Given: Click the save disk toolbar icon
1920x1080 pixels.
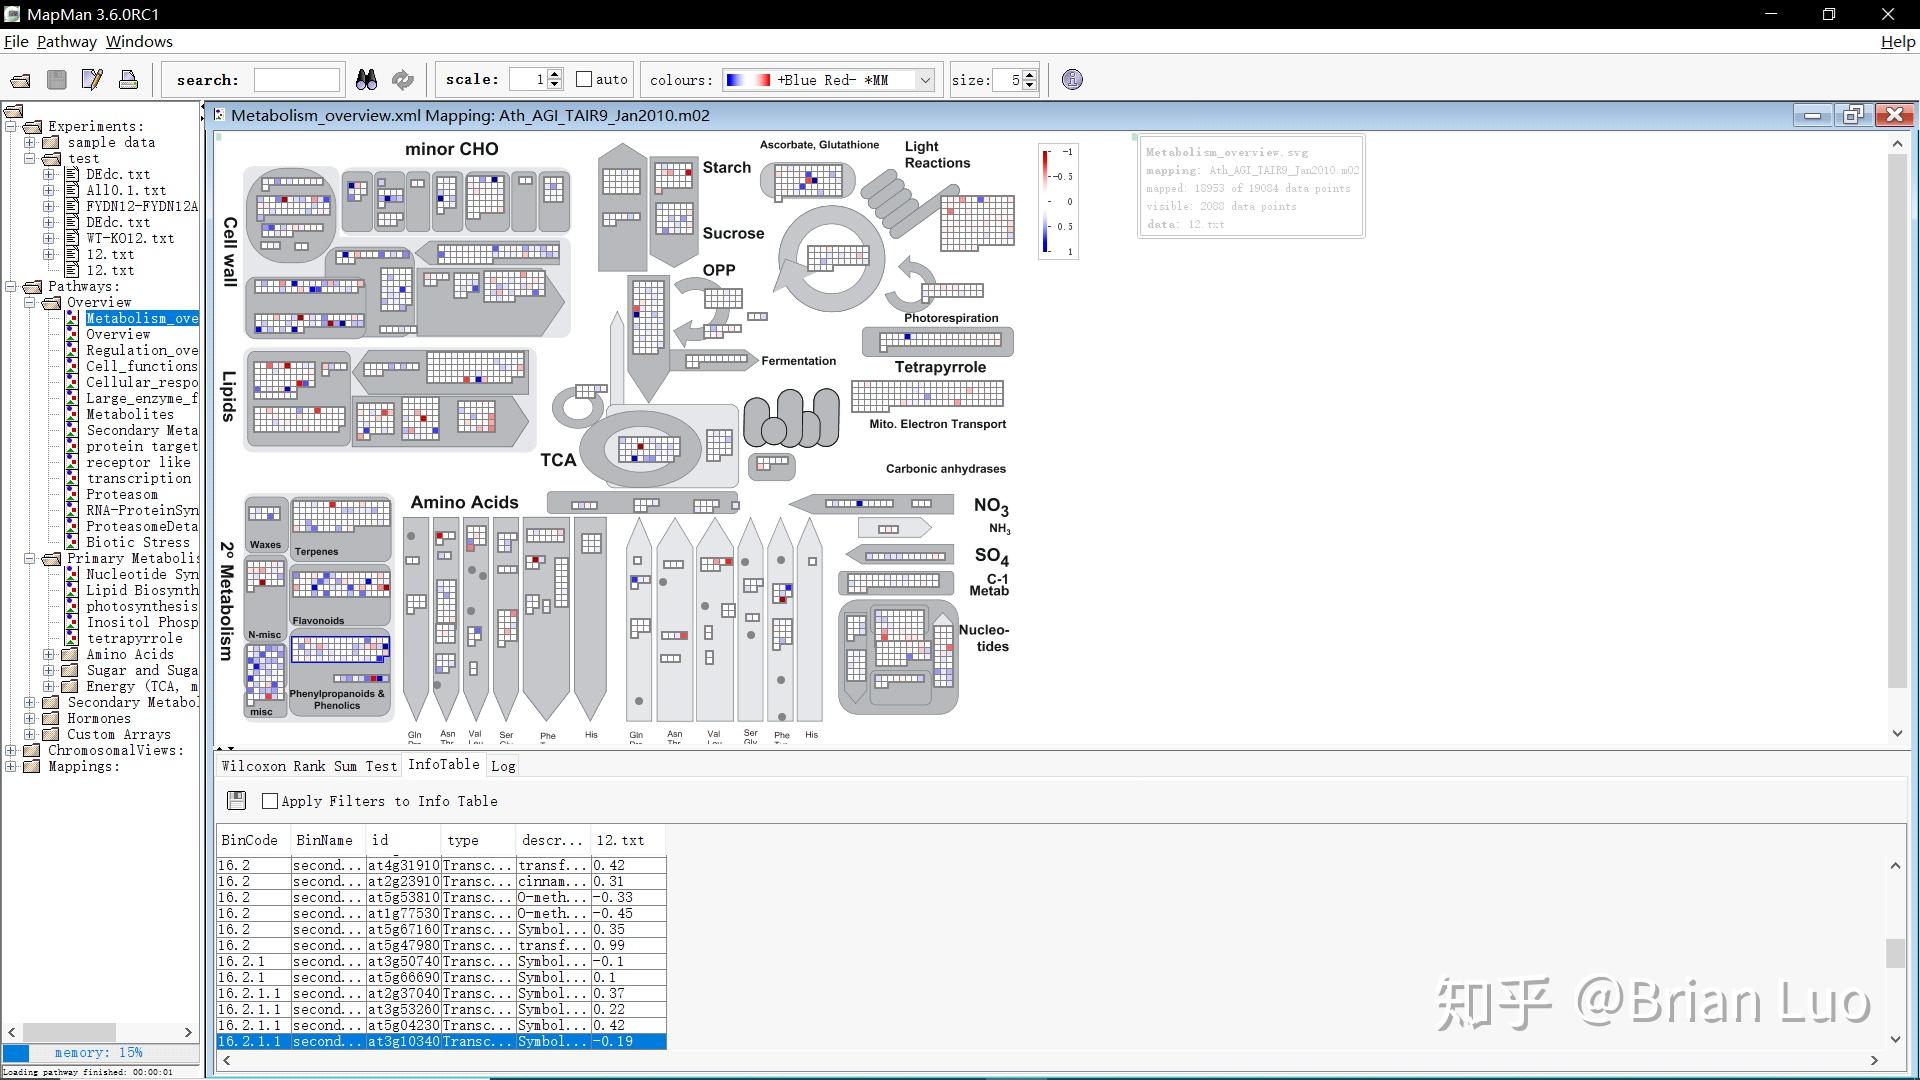Looking at the screenshot, I should [x=57, y=80].
